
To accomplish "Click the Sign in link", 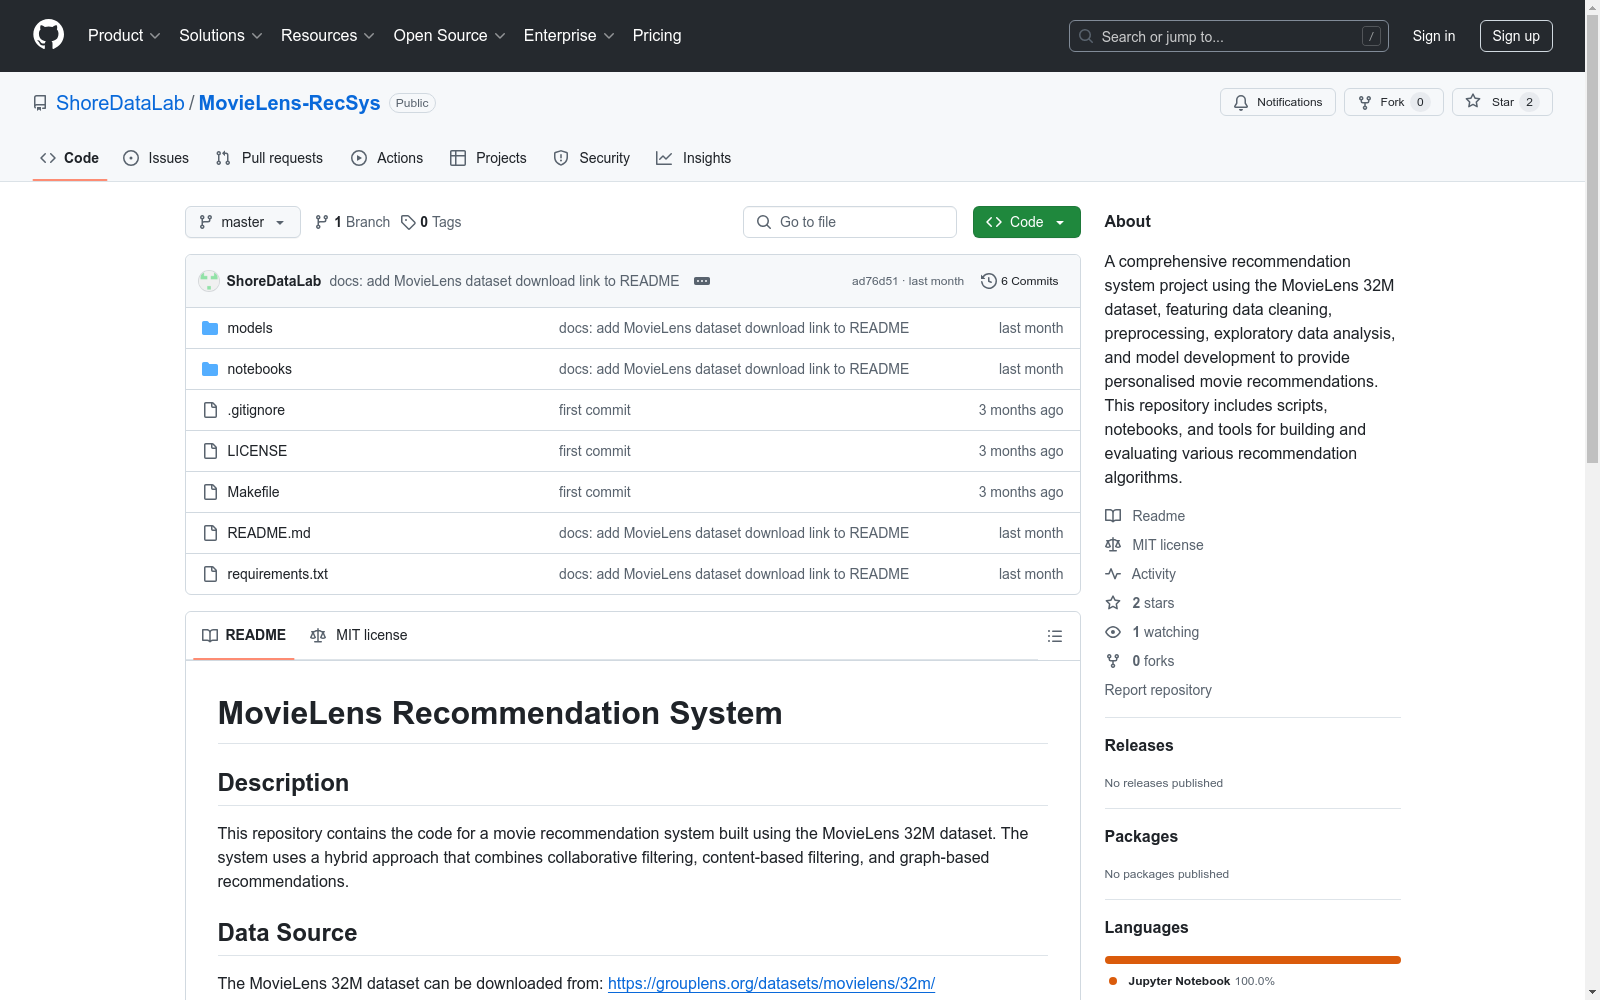I will pos(1434,36).
